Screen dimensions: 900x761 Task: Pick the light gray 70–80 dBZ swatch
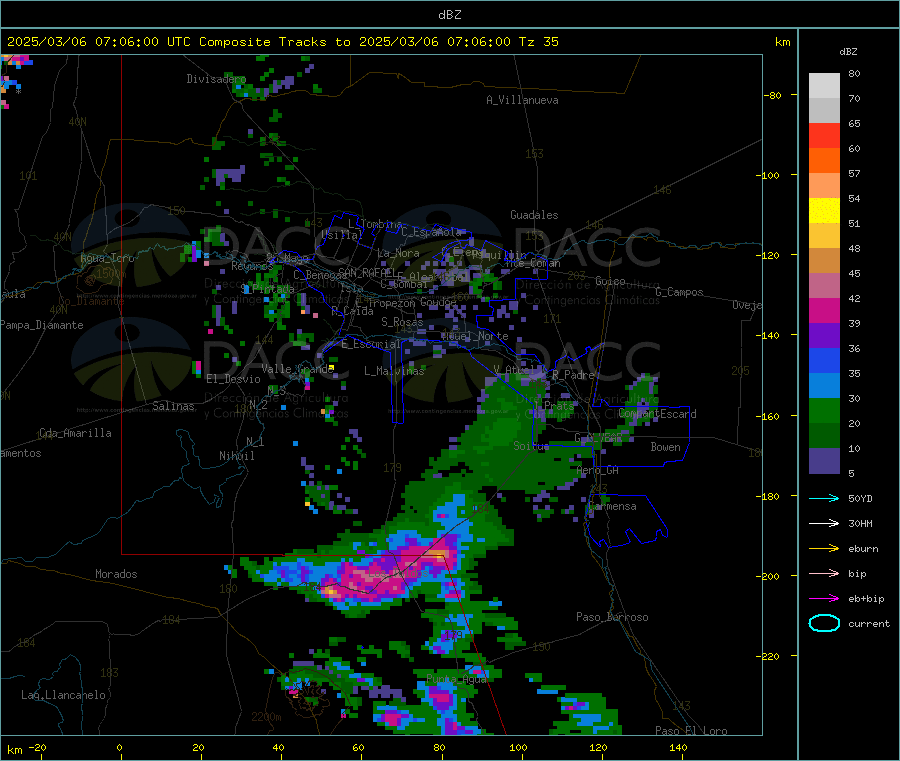(x=824, y=86)
